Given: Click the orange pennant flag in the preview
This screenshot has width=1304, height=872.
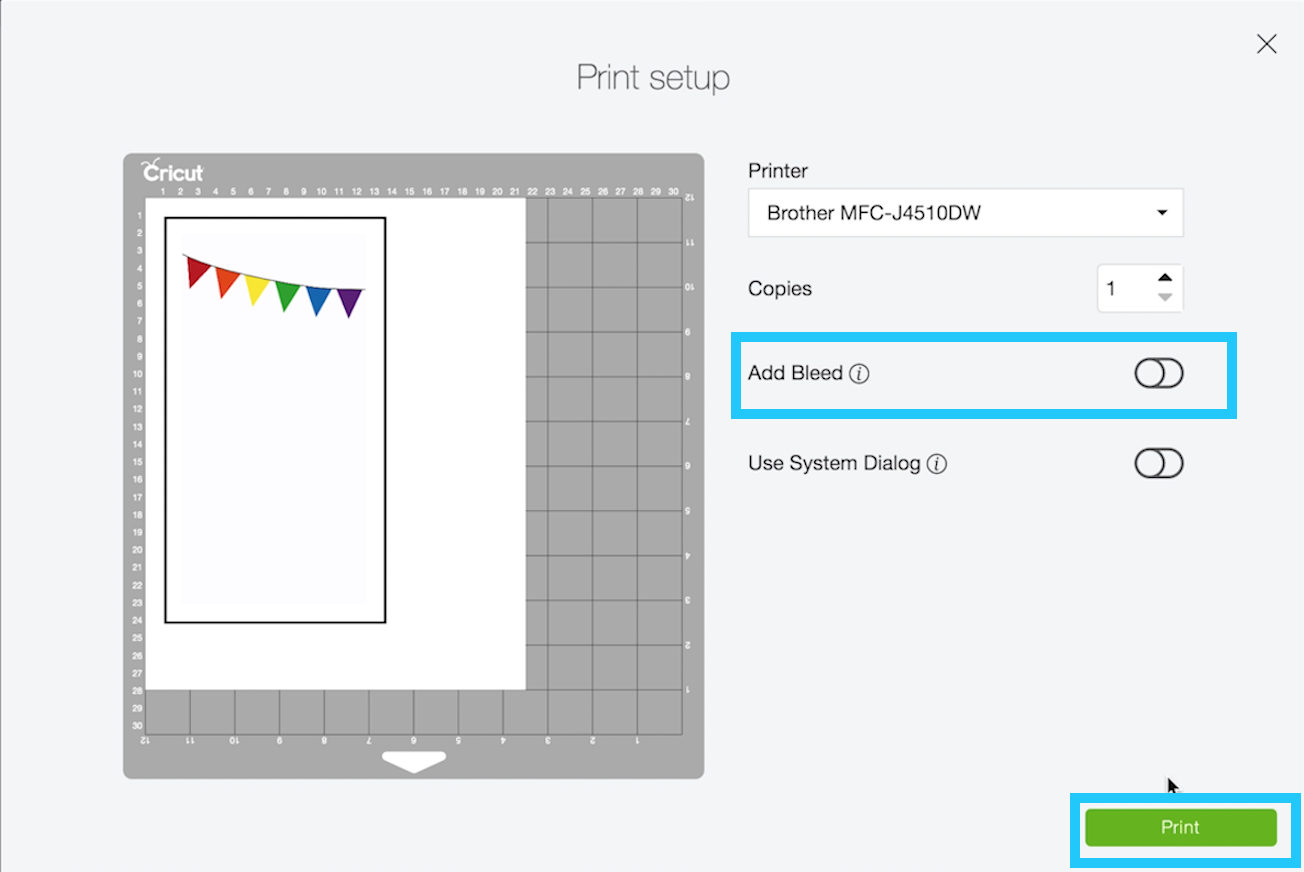Looking at the screenshot, I should pyautogui.click(x=227, y=281).
